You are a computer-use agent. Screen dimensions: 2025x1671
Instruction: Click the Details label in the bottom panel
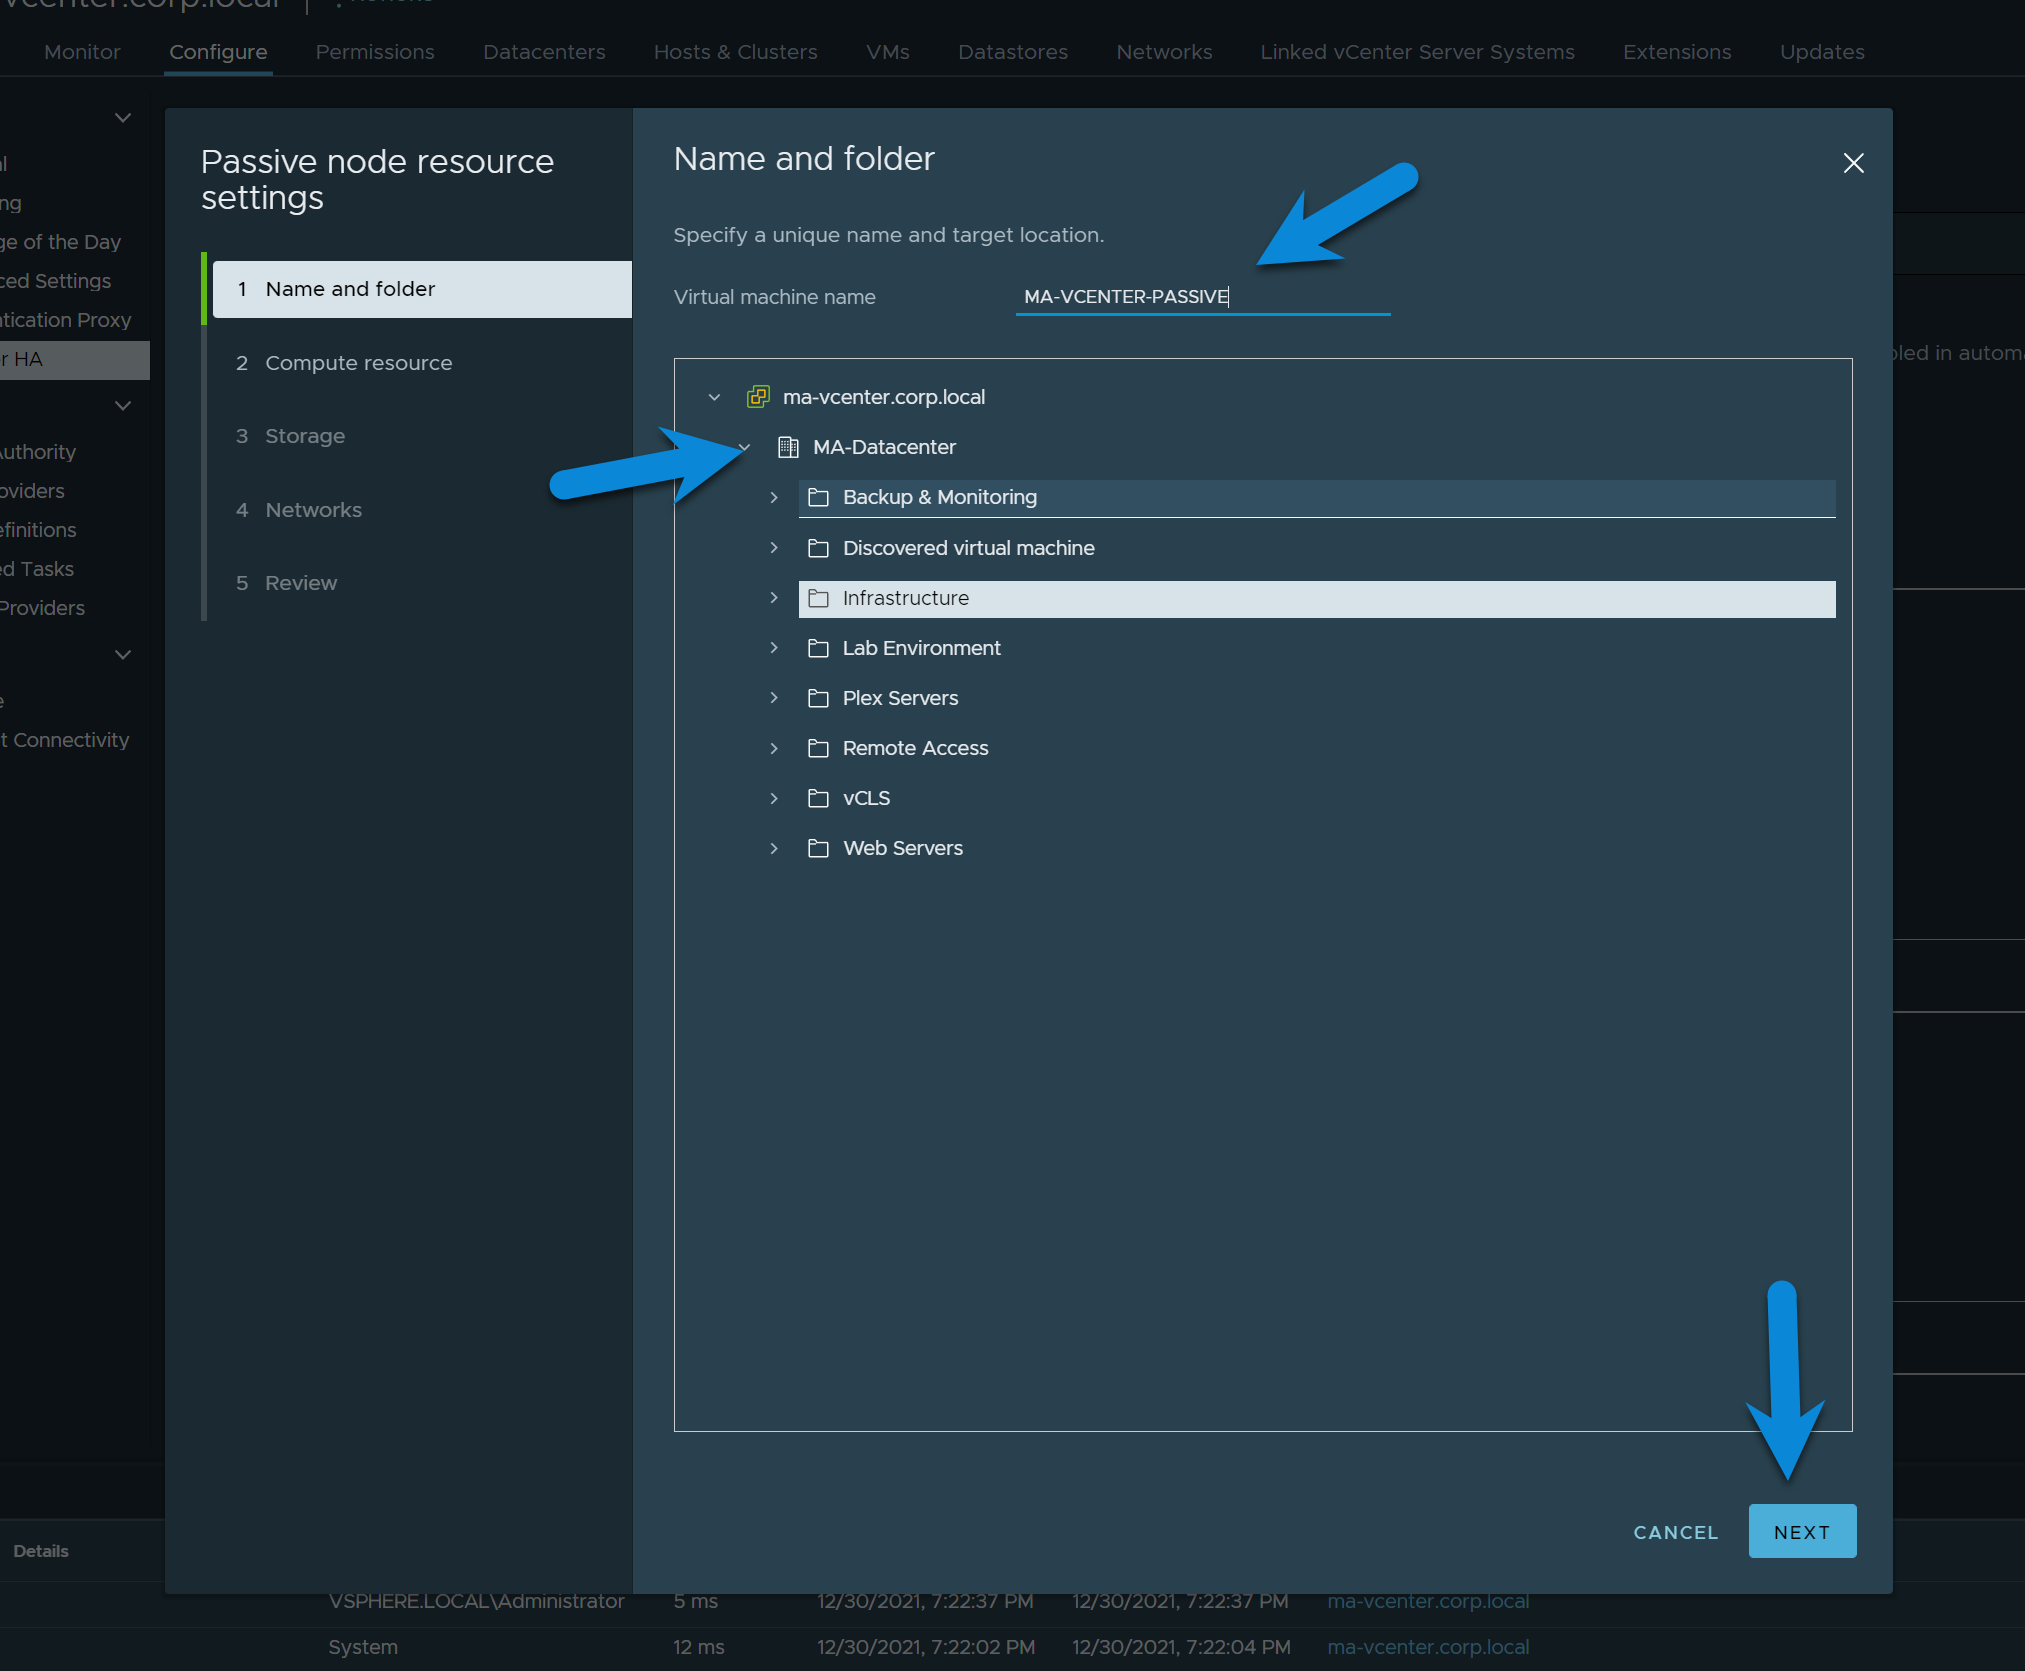41,1551
